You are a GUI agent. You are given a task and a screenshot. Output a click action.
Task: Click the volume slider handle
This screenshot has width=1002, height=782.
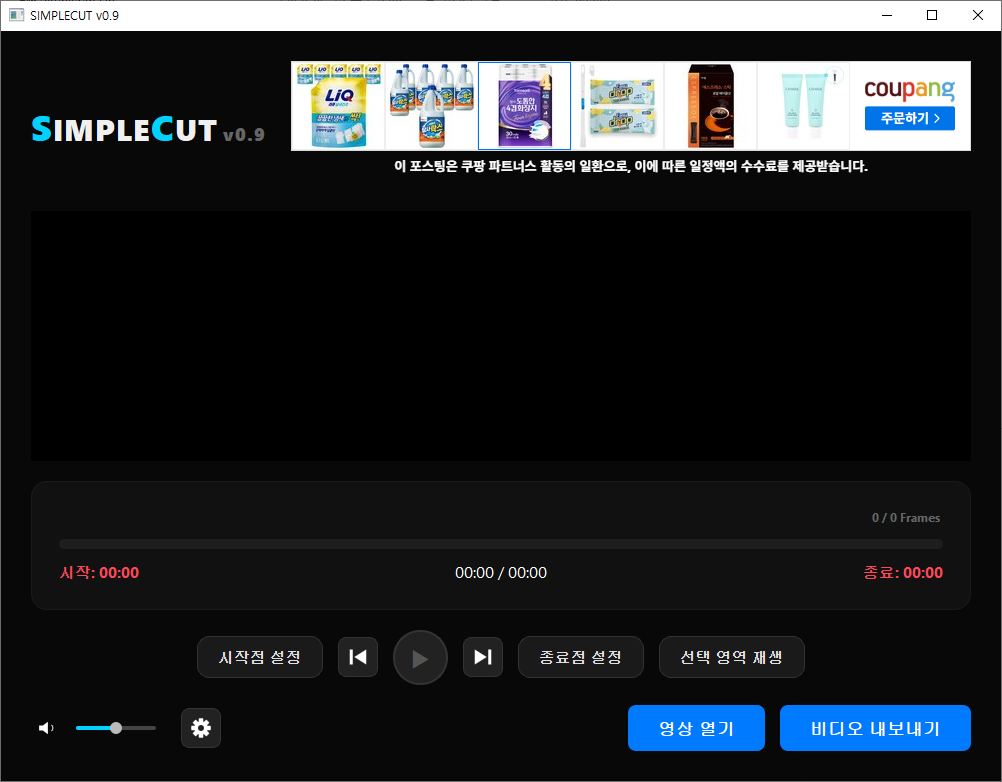[116, 728]
